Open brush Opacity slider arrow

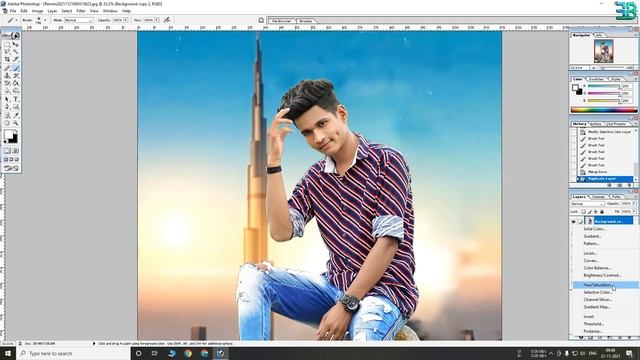(126, 20)
